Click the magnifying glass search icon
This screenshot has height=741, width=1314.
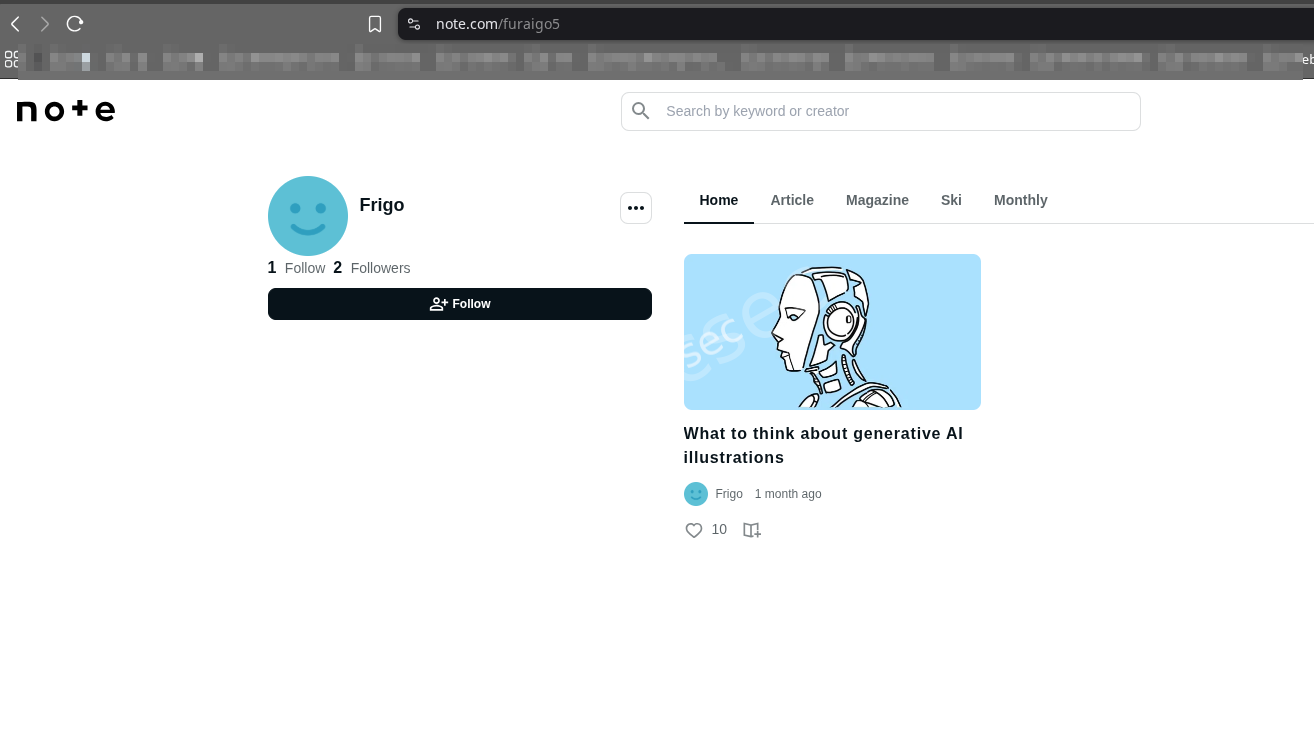coord(641,111)
